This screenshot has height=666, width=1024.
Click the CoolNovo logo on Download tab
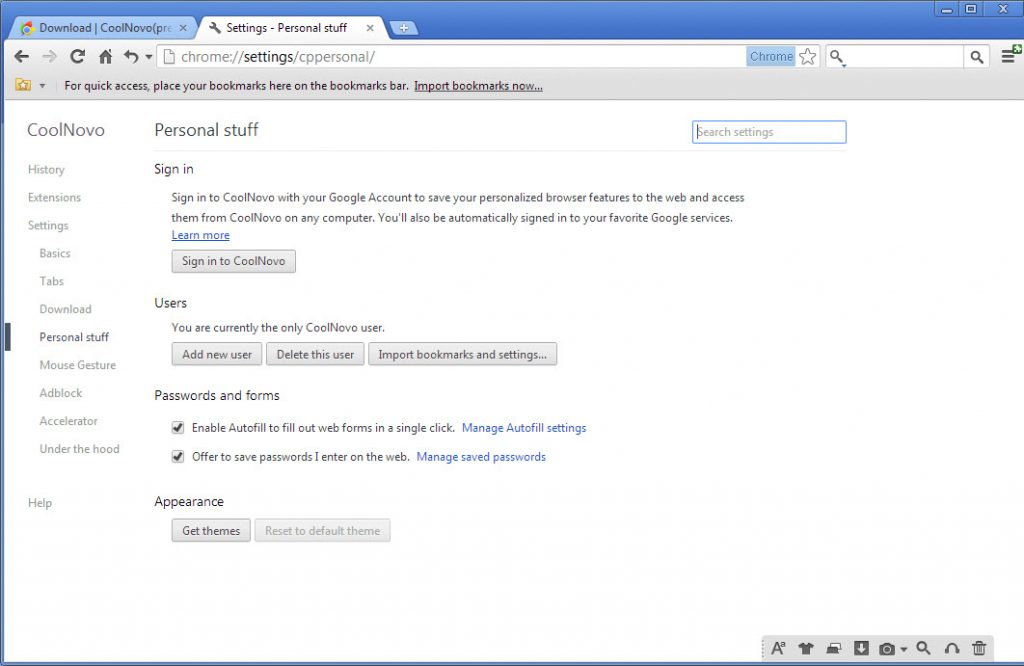pyautogui.click(x=27, y=28)
